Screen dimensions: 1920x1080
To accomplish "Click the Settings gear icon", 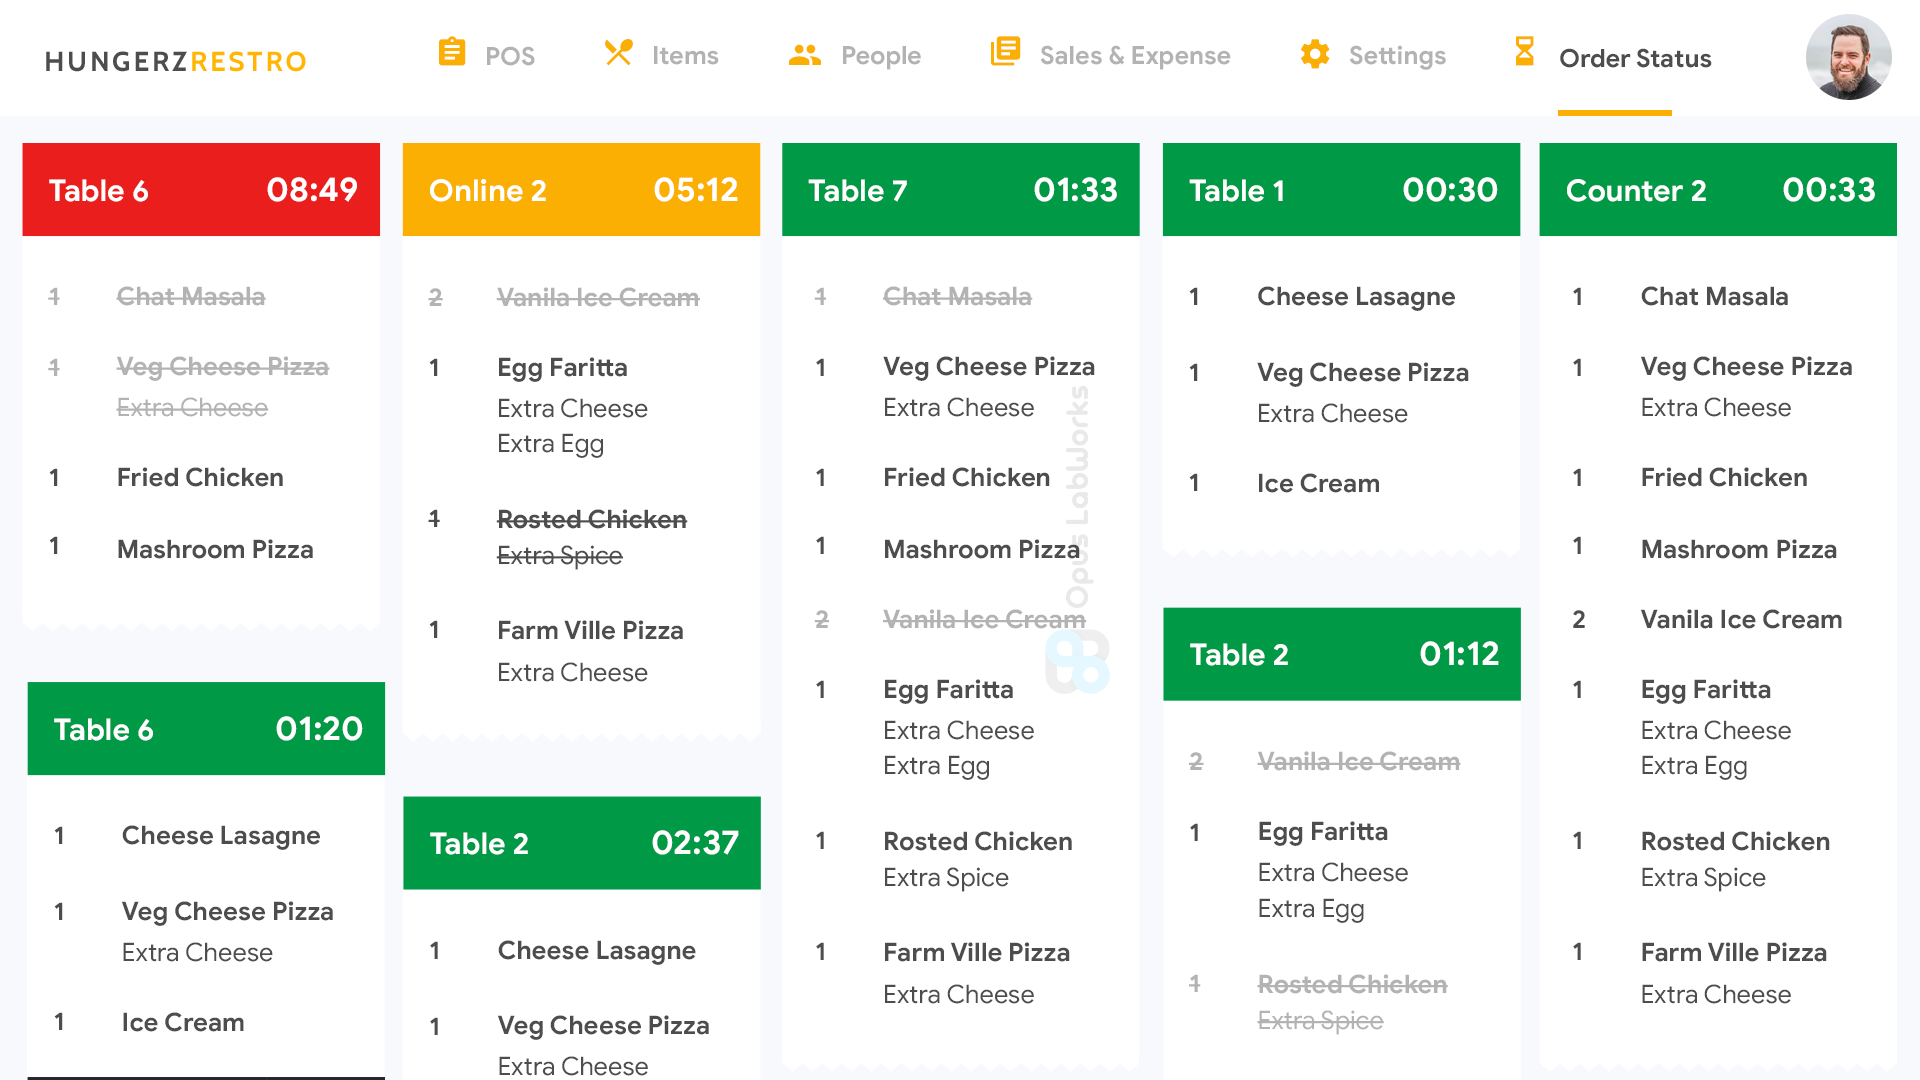I will pyautogui.click(x=1314, y=54).
